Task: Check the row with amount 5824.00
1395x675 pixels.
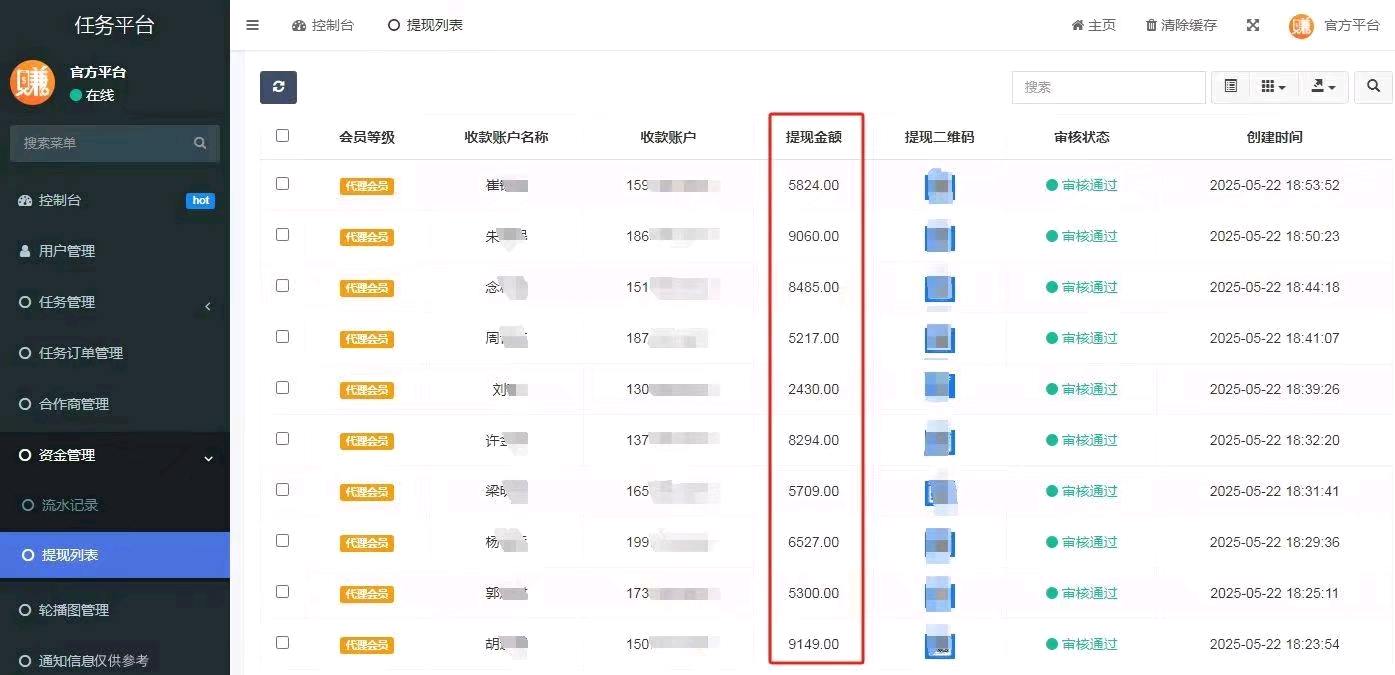Action: point(281,185)
